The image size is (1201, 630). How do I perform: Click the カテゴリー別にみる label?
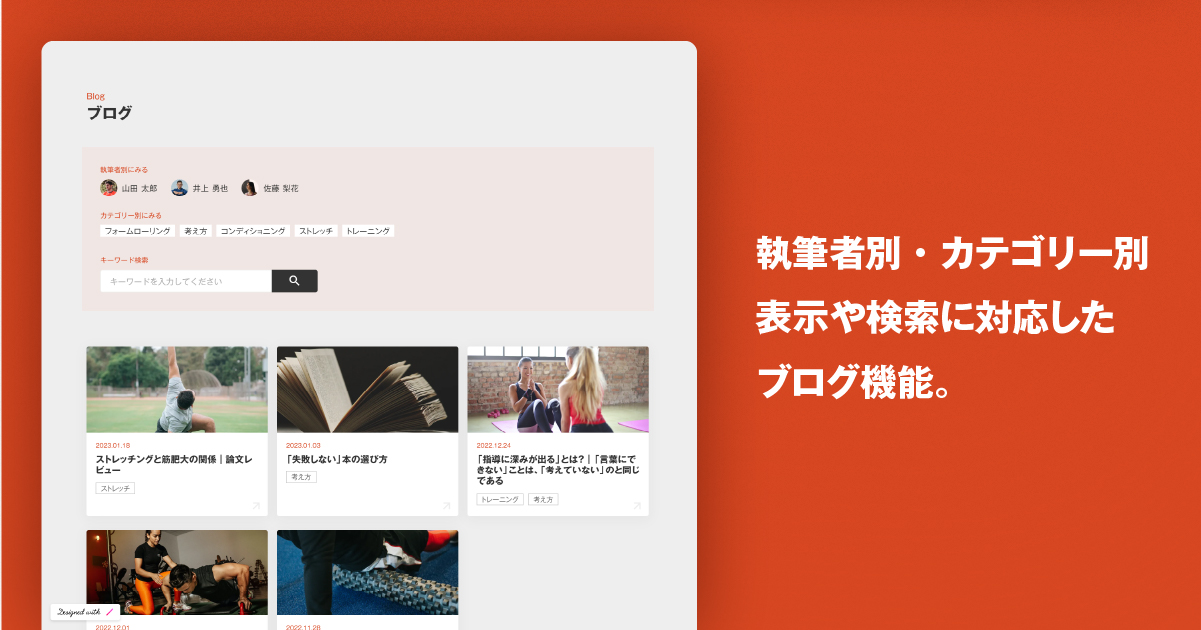(x=131, y=215)
